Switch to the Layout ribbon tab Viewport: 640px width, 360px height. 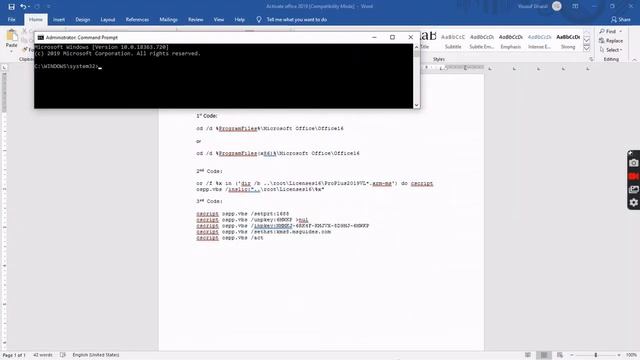(108, 20)
